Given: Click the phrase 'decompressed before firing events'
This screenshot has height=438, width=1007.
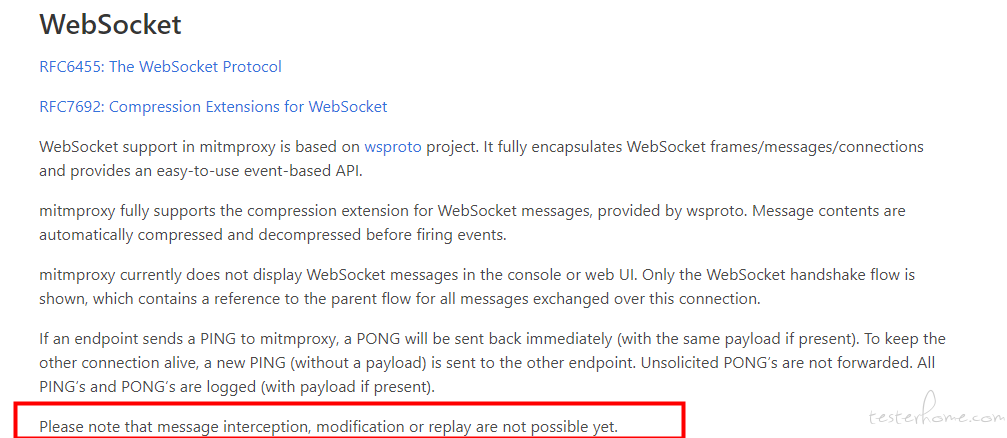Looking at the screenshot, I should [382, 235].
